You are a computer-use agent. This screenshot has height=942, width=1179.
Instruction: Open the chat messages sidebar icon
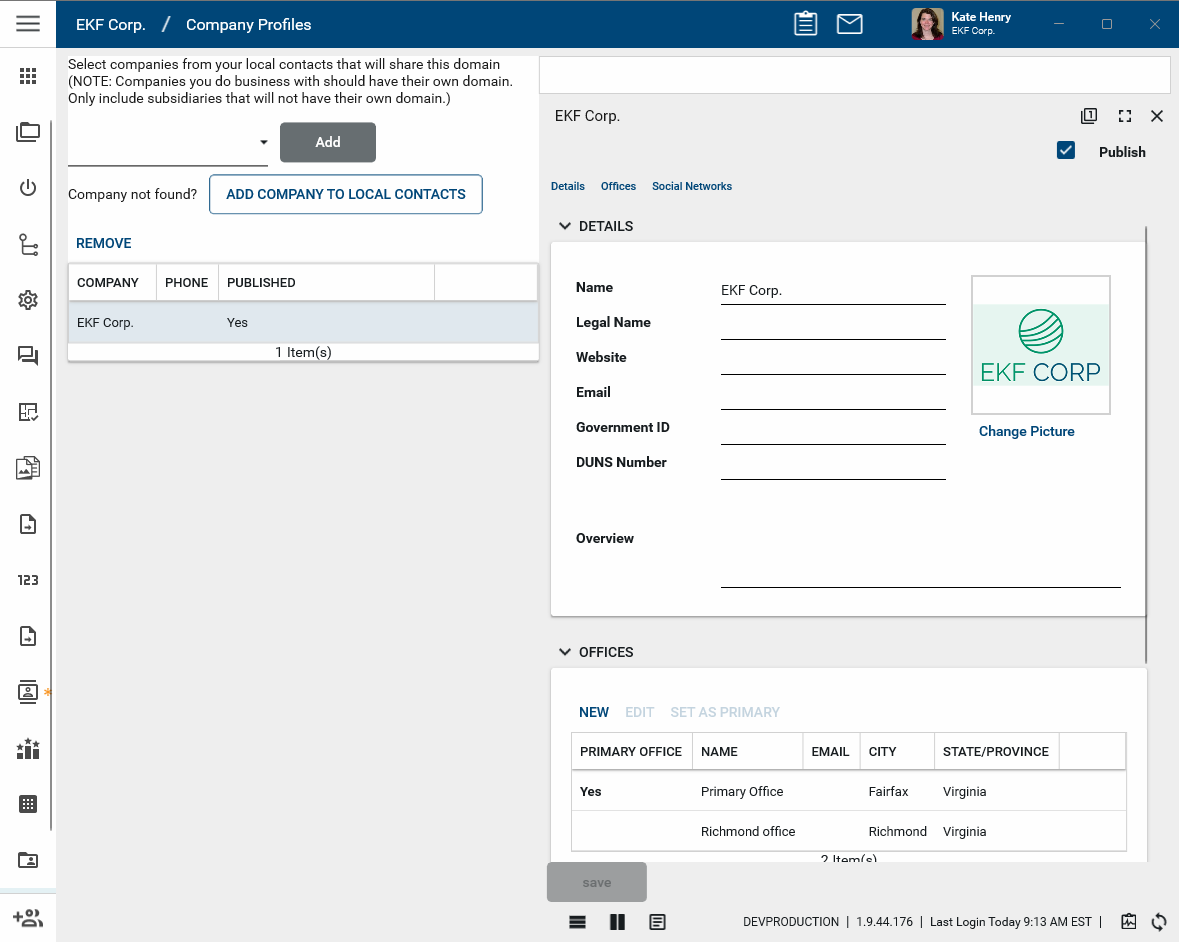click(28, 356)
